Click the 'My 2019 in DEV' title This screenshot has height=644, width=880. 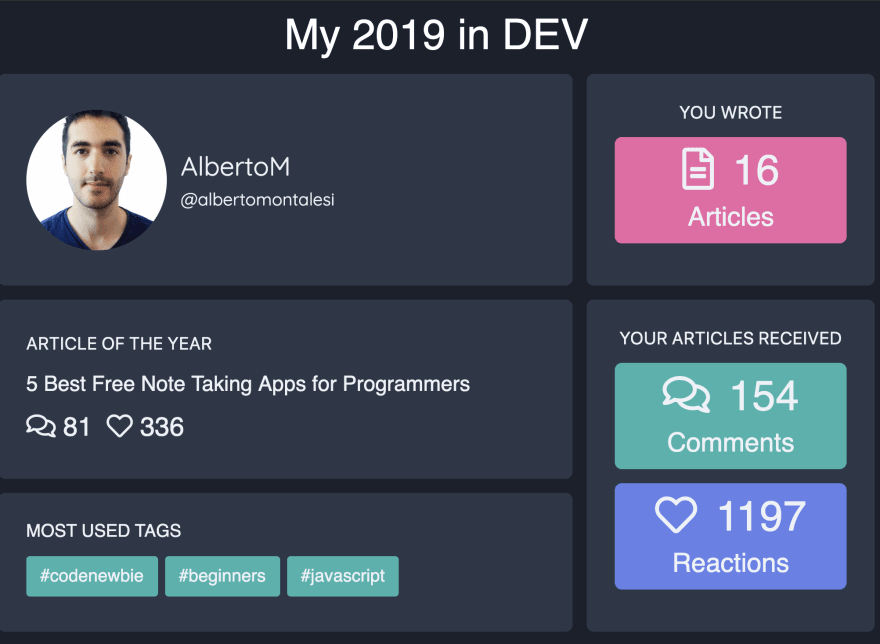pos(436,35)
